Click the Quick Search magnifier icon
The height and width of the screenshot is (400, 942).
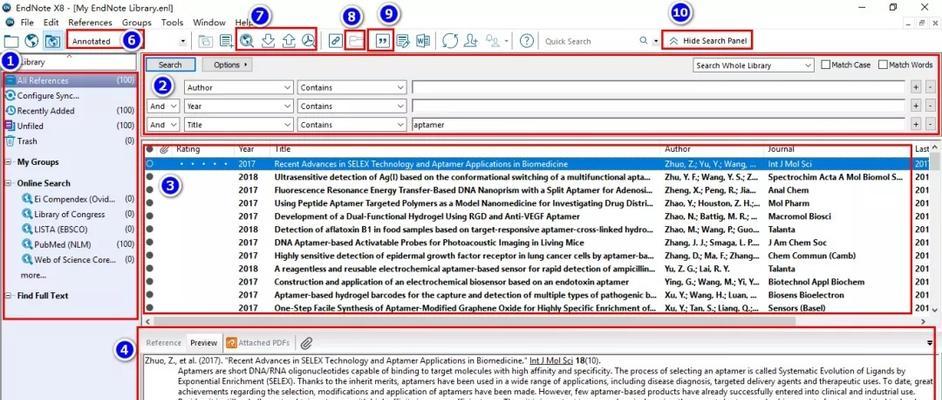(643, 41)
